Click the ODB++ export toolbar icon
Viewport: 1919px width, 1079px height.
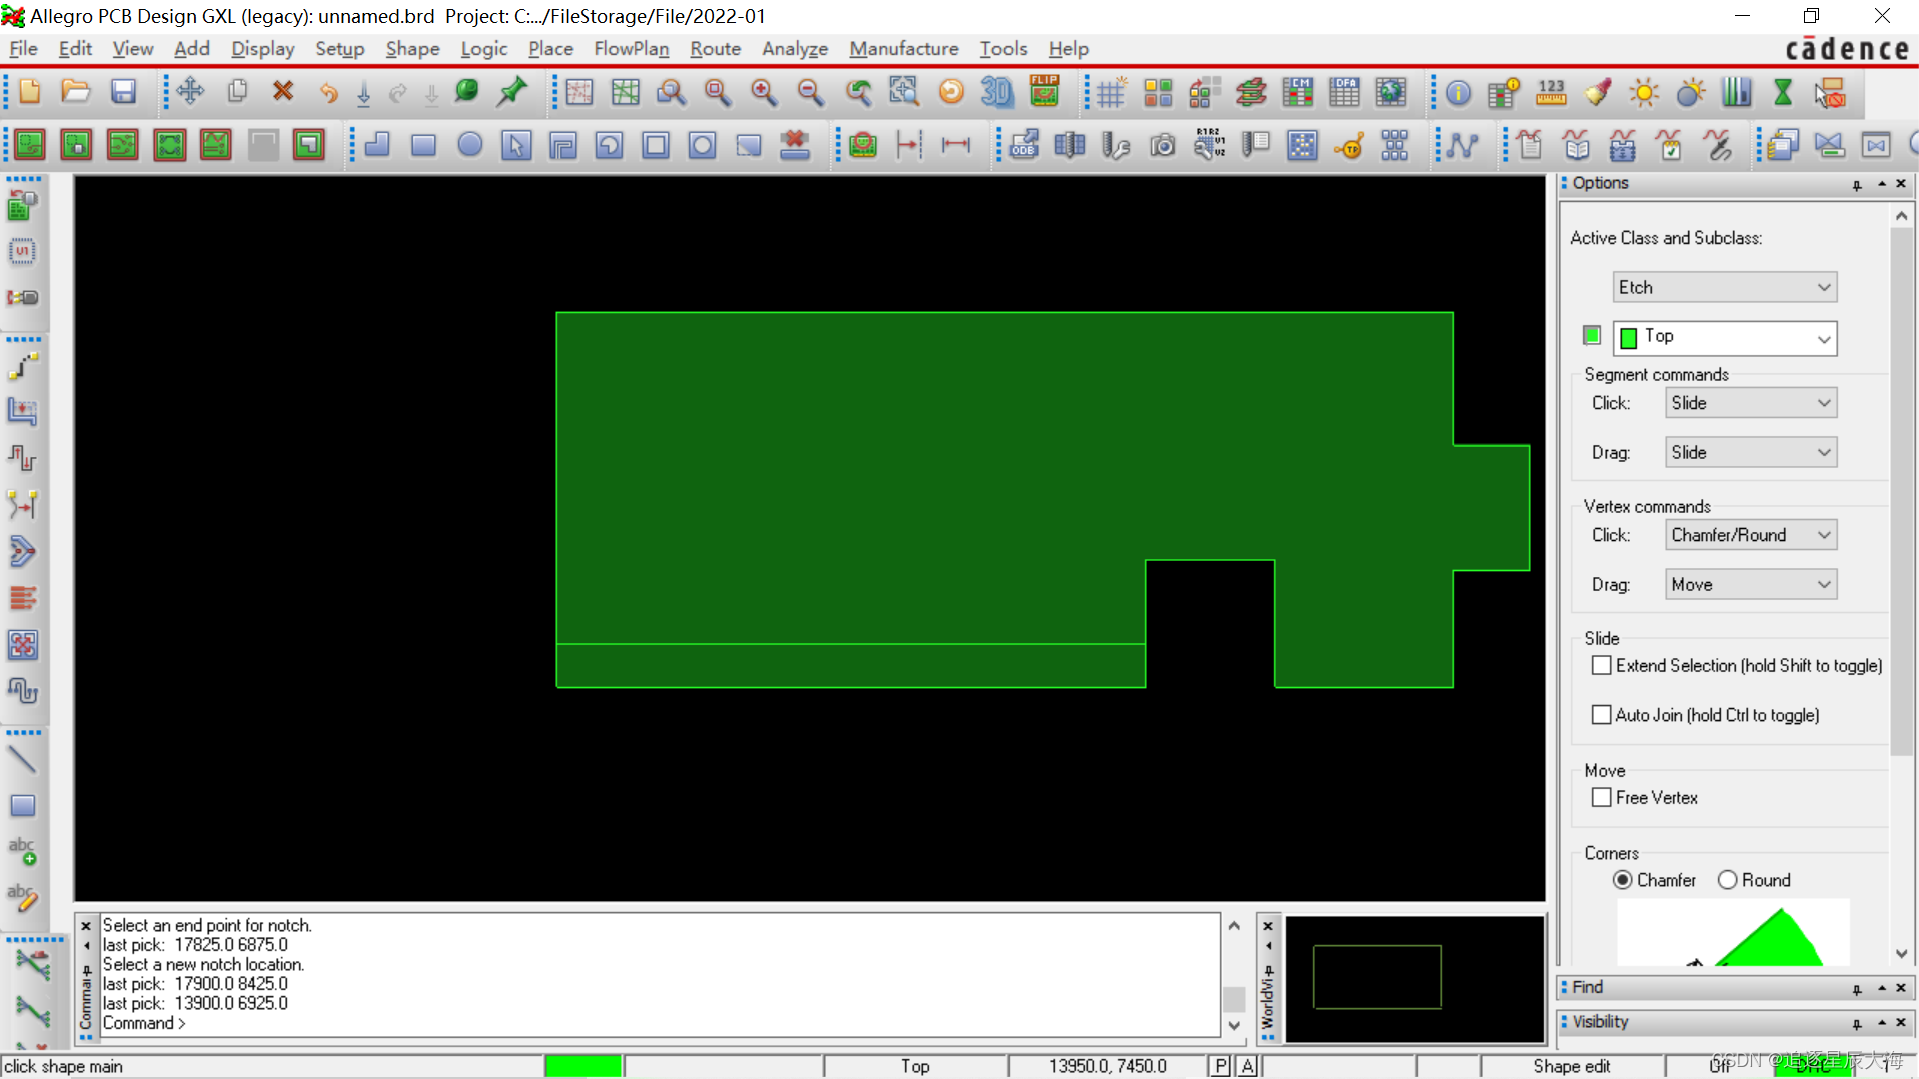coord(1023,145)
